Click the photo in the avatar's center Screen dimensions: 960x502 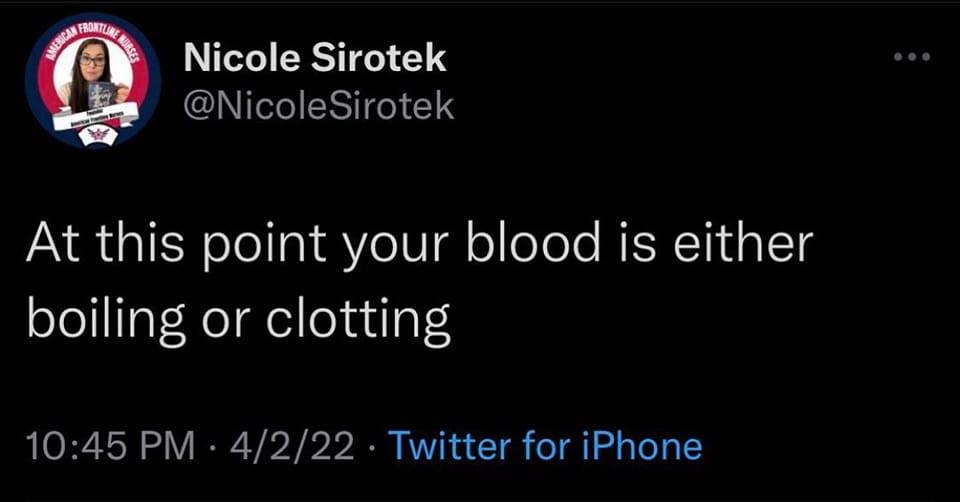94,80
